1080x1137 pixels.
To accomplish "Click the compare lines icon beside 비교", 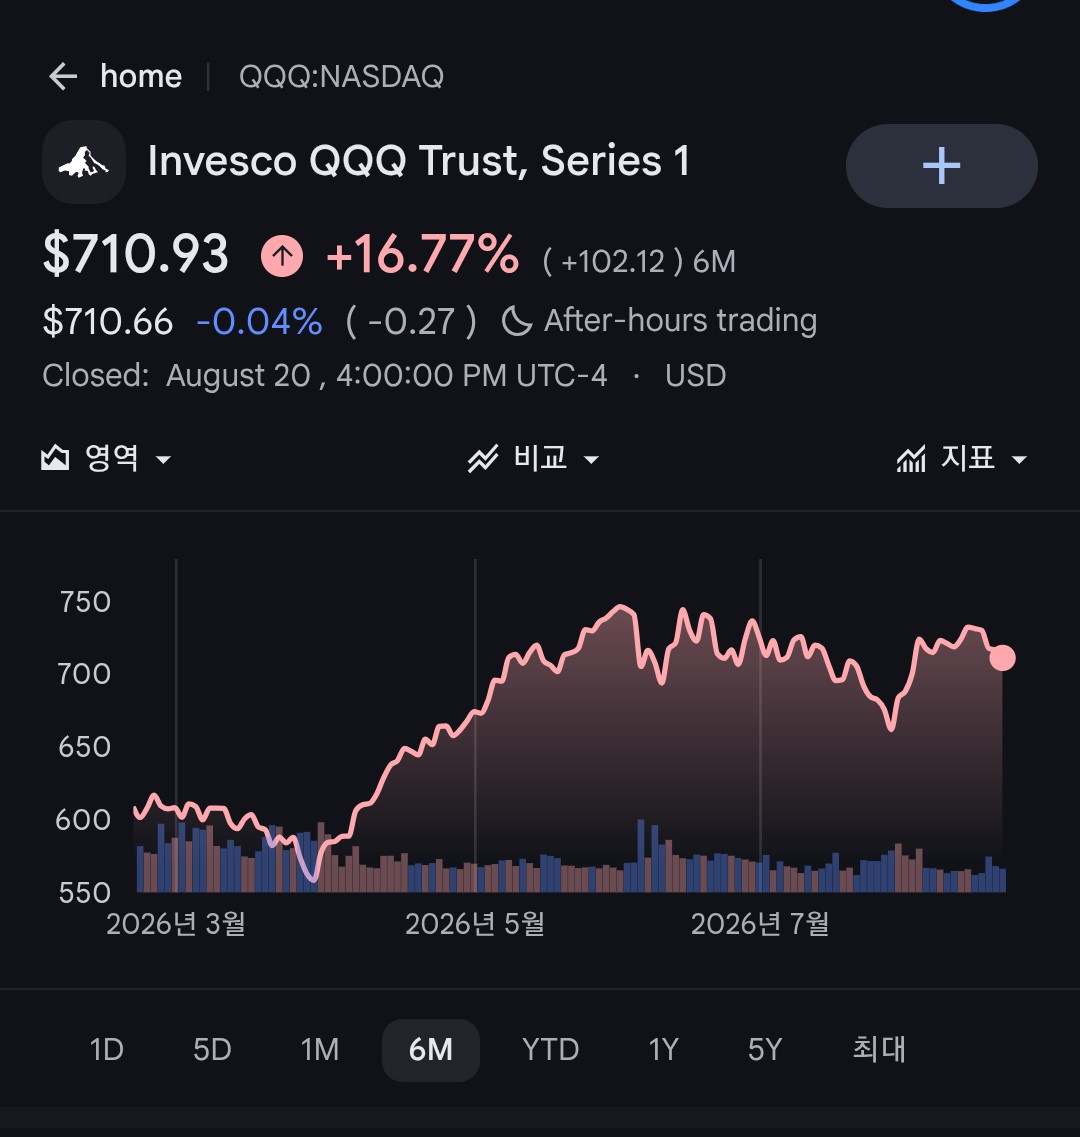I will tap(483, 459).
